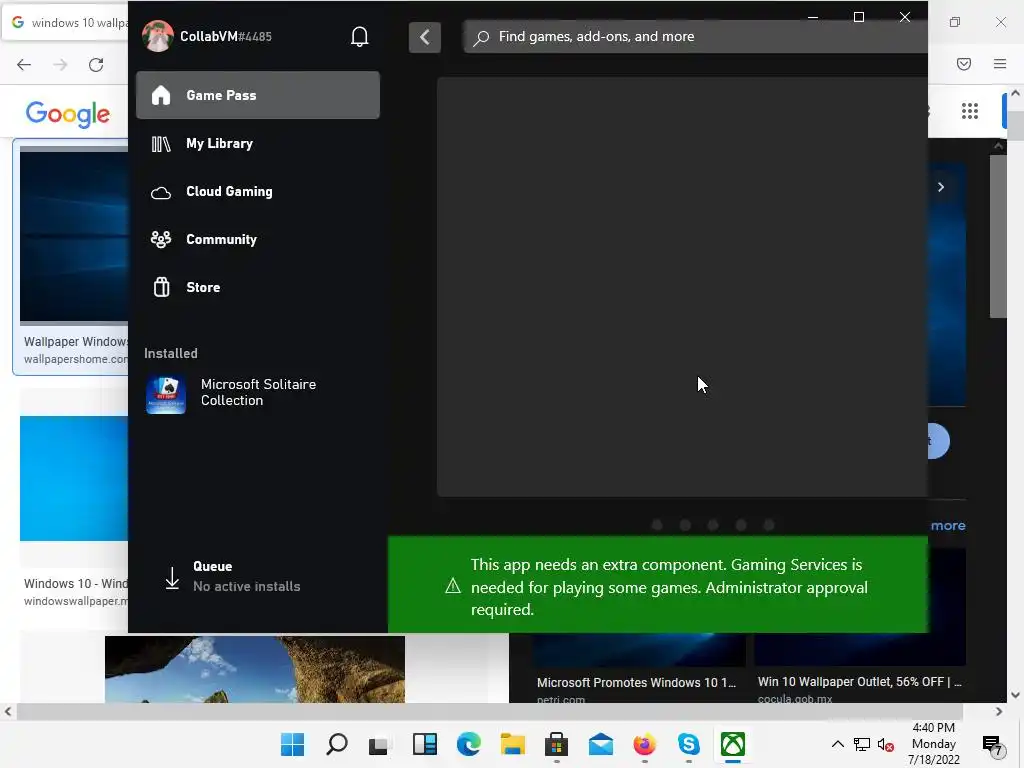The height and width of the screenshot is (768, 1024).
Task: Open the notifications bell in Xbox app
Action: point(359,37)
